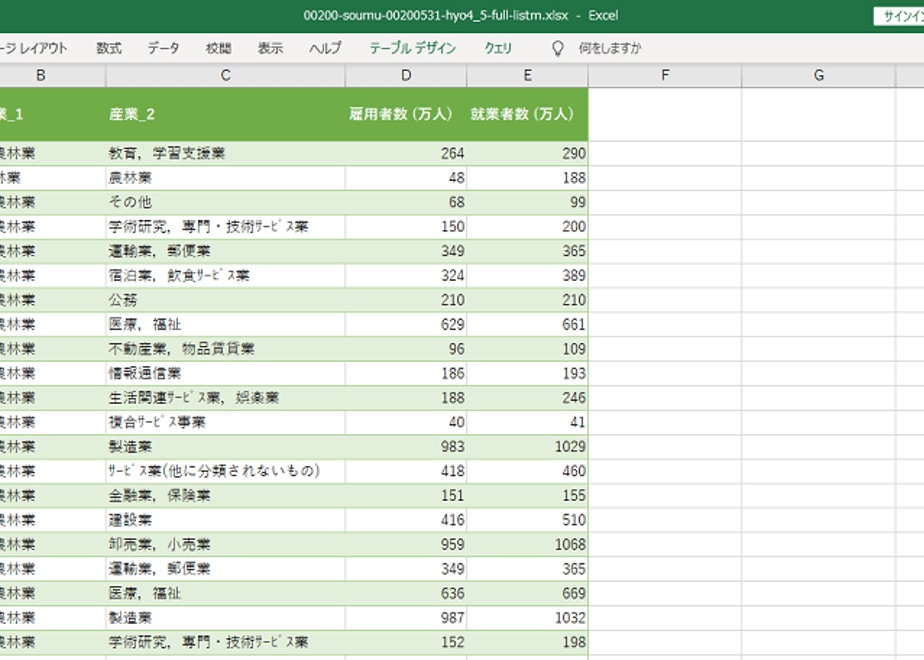The image size is (924, 660).
Task: Select the cell 金融業, 保険業
Action: (x=225, y=496)
